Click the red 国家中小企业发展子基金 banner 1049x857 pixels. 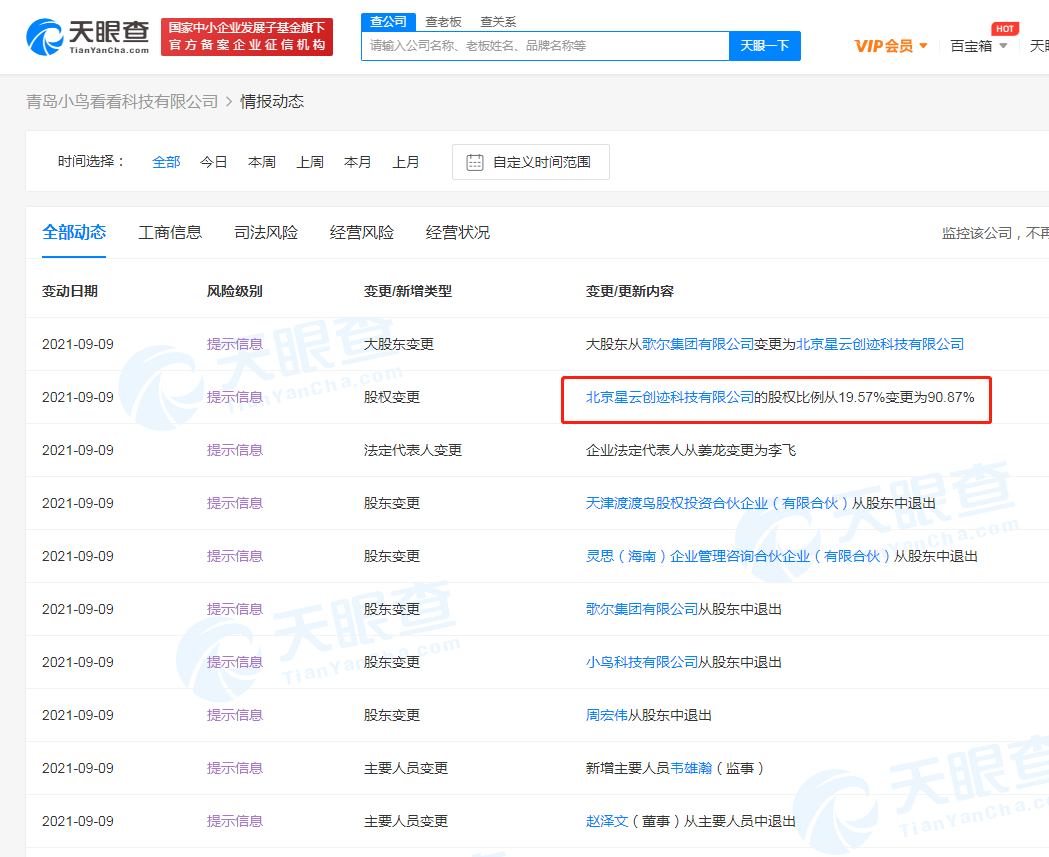(247, 37)
